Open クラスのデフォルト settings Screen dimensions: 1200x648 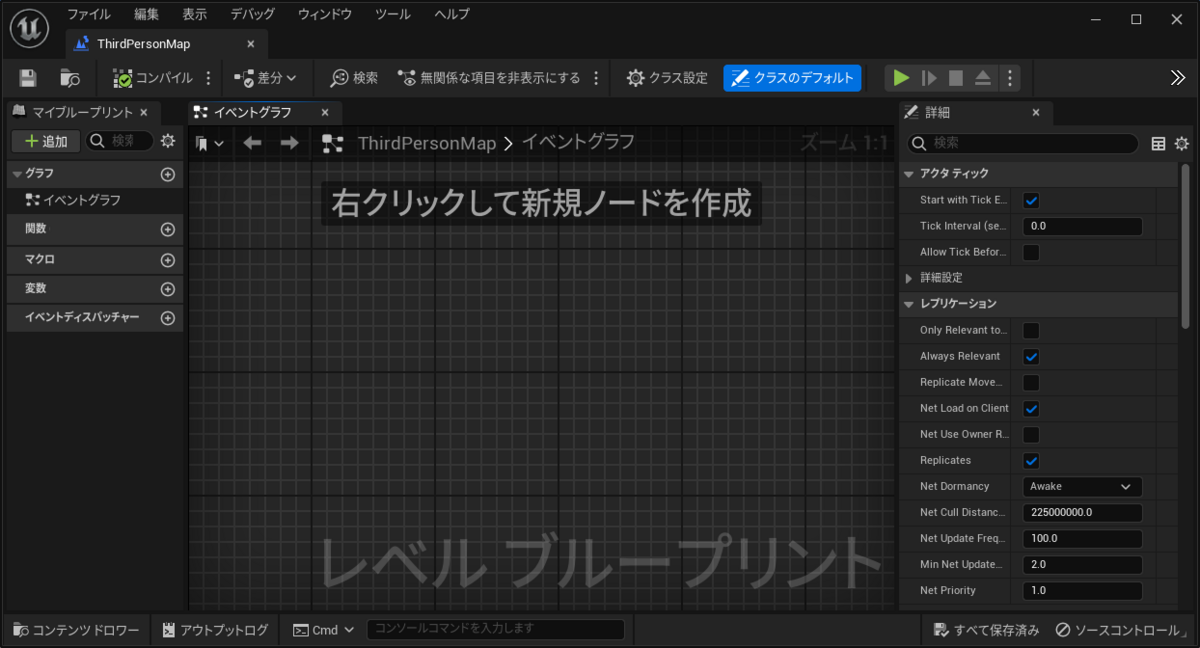coord(792,77)
